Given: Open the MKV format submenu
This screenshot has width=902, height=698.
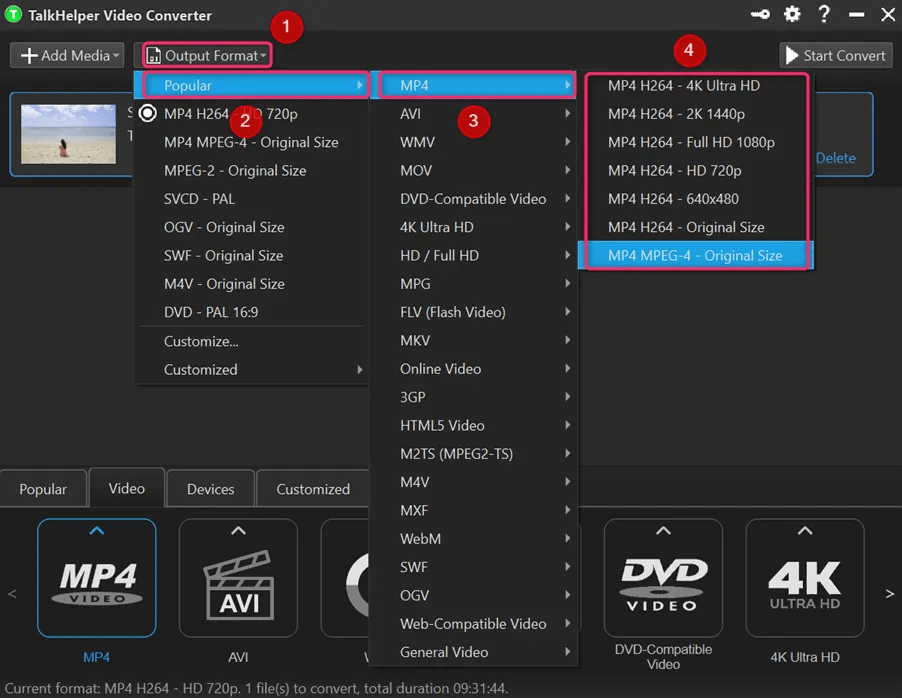Looking at the screenshot, I should point(474,340).
